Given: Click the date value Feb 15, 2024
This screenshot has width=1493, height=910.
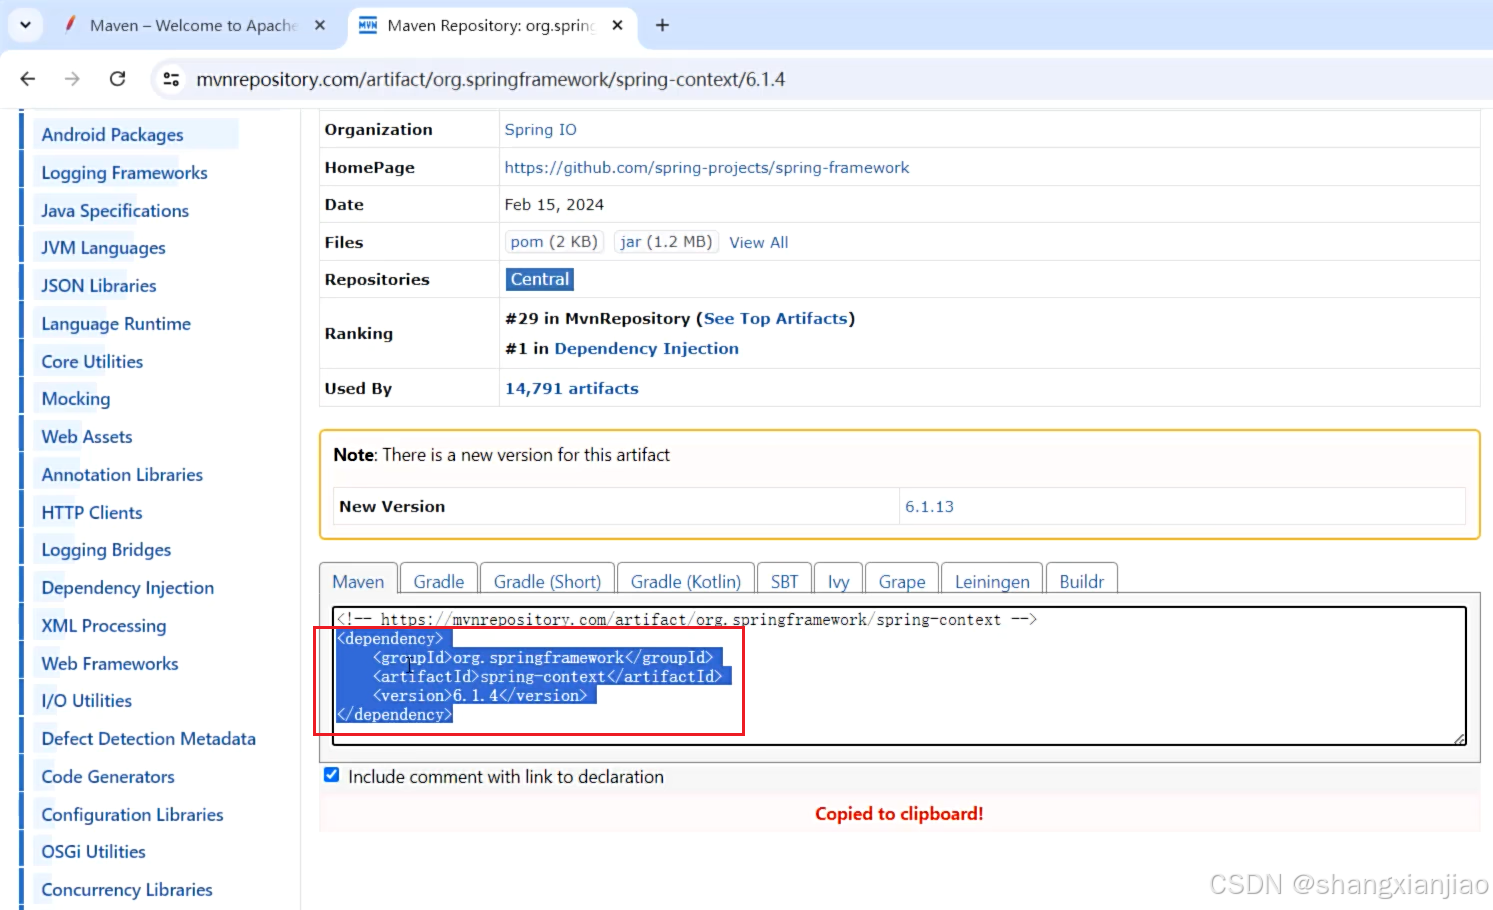Looking at the screenshot, I should point(554,204).
